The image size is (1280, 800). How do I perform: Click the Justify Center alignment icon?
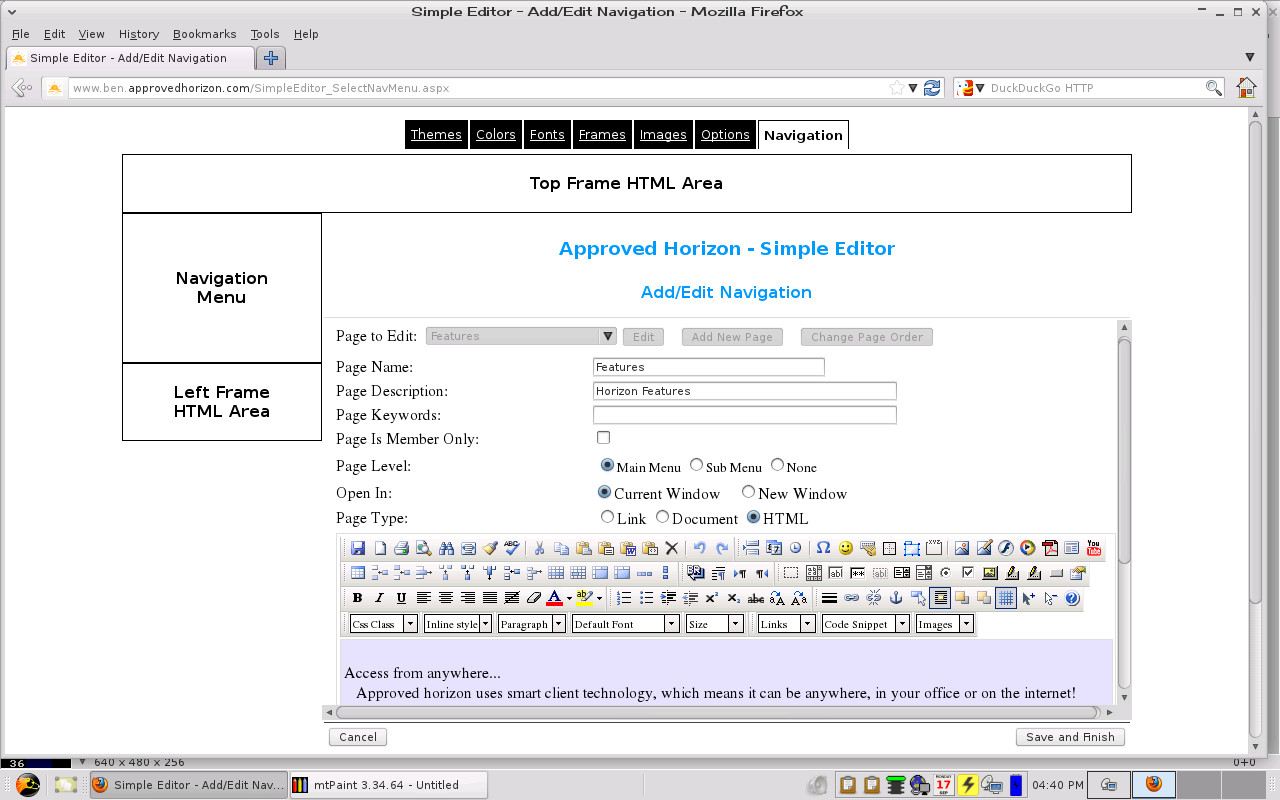(446, 598)
